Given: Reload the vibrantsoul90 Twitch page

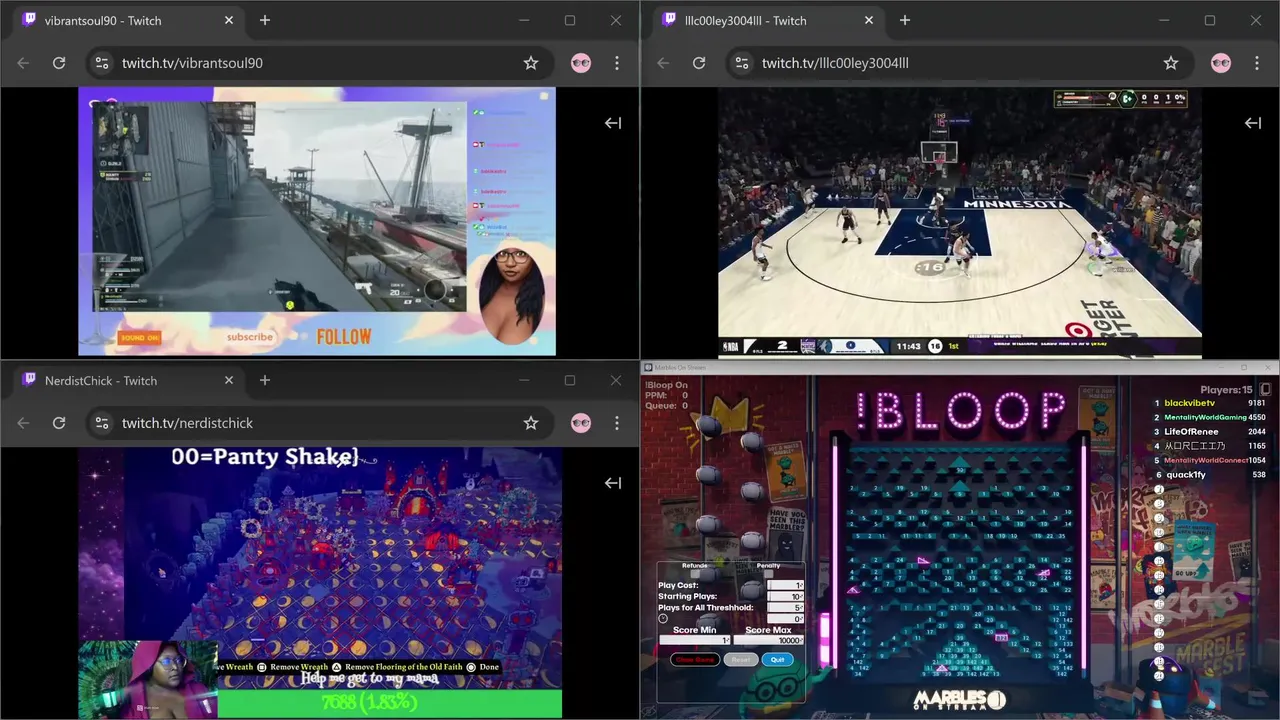Looking at the screenshot, I should [x=59, y=63].
